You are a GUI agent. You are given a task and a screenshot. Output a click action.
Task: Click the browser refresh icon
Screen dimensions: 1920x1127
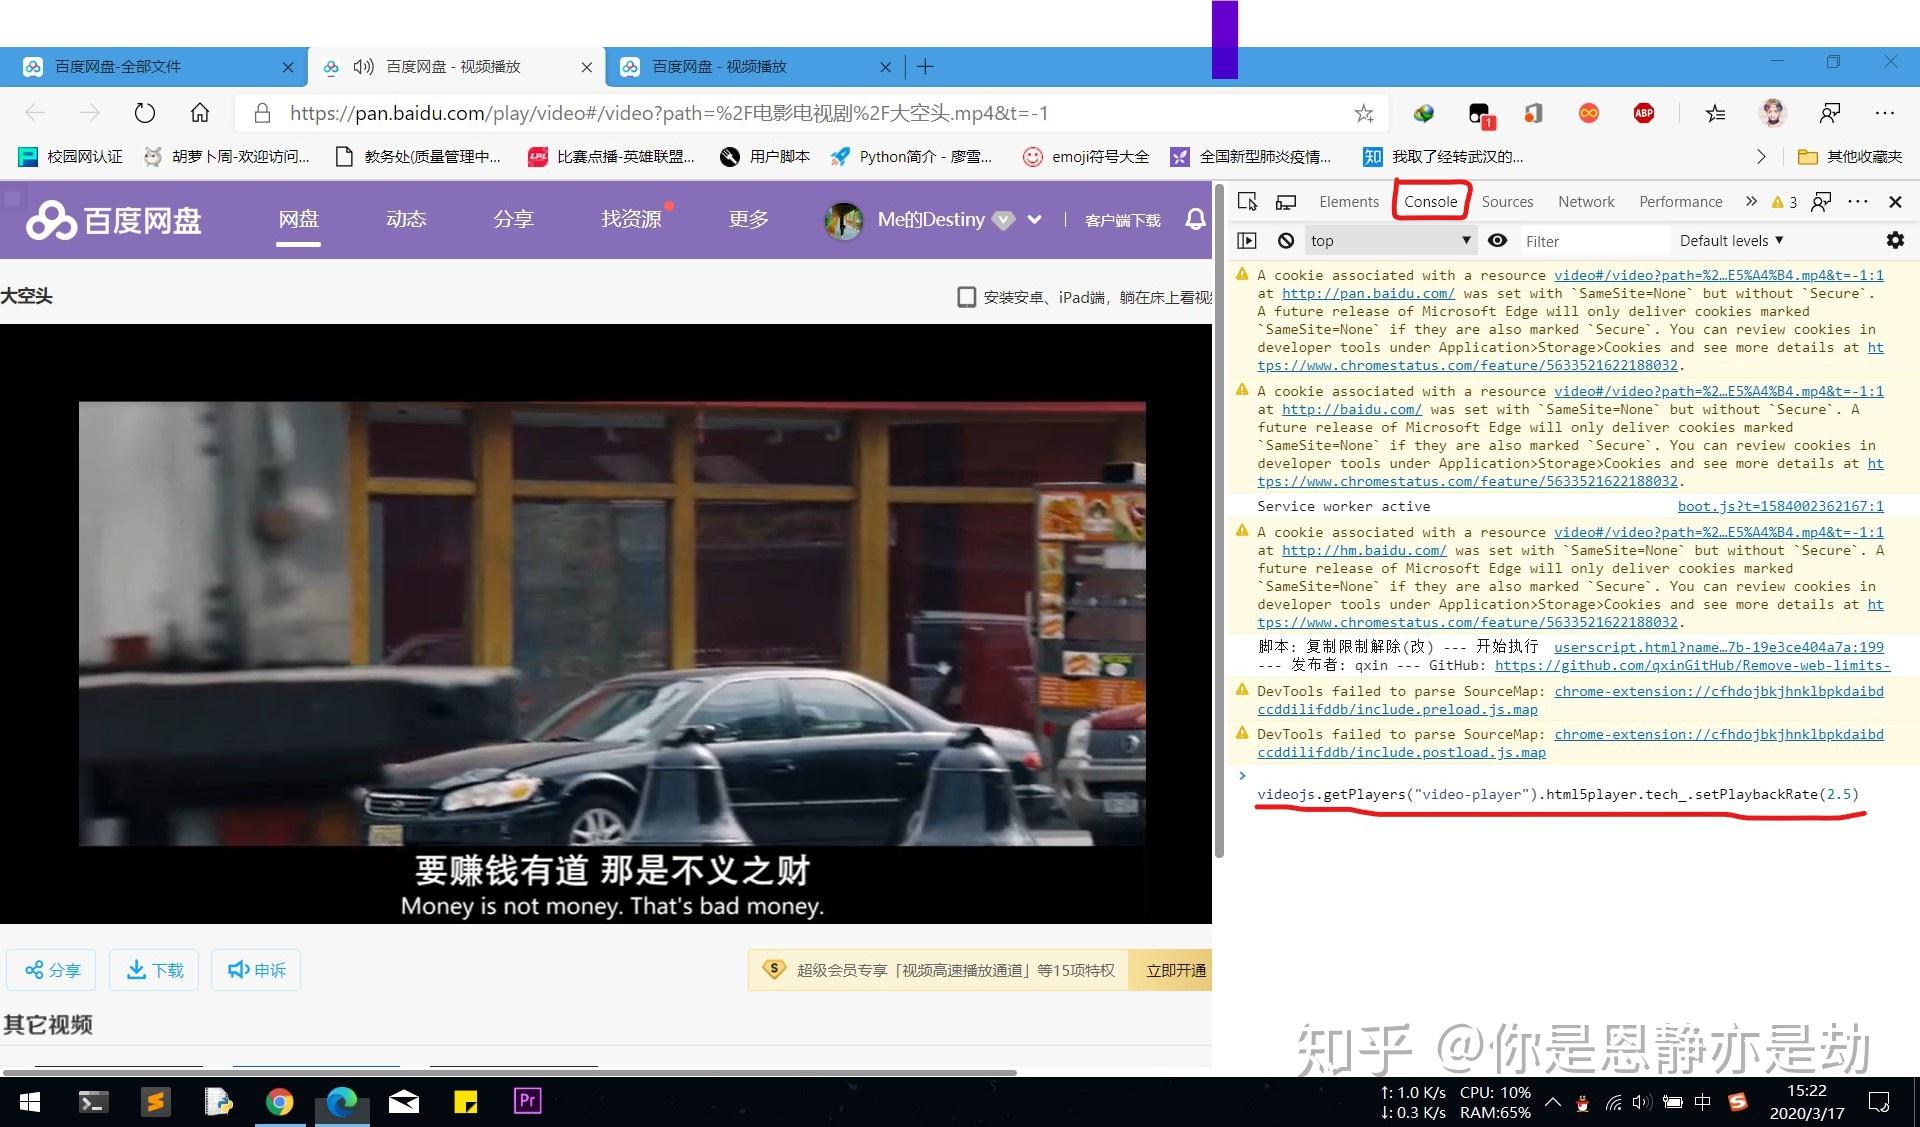(x=145, y=113)
